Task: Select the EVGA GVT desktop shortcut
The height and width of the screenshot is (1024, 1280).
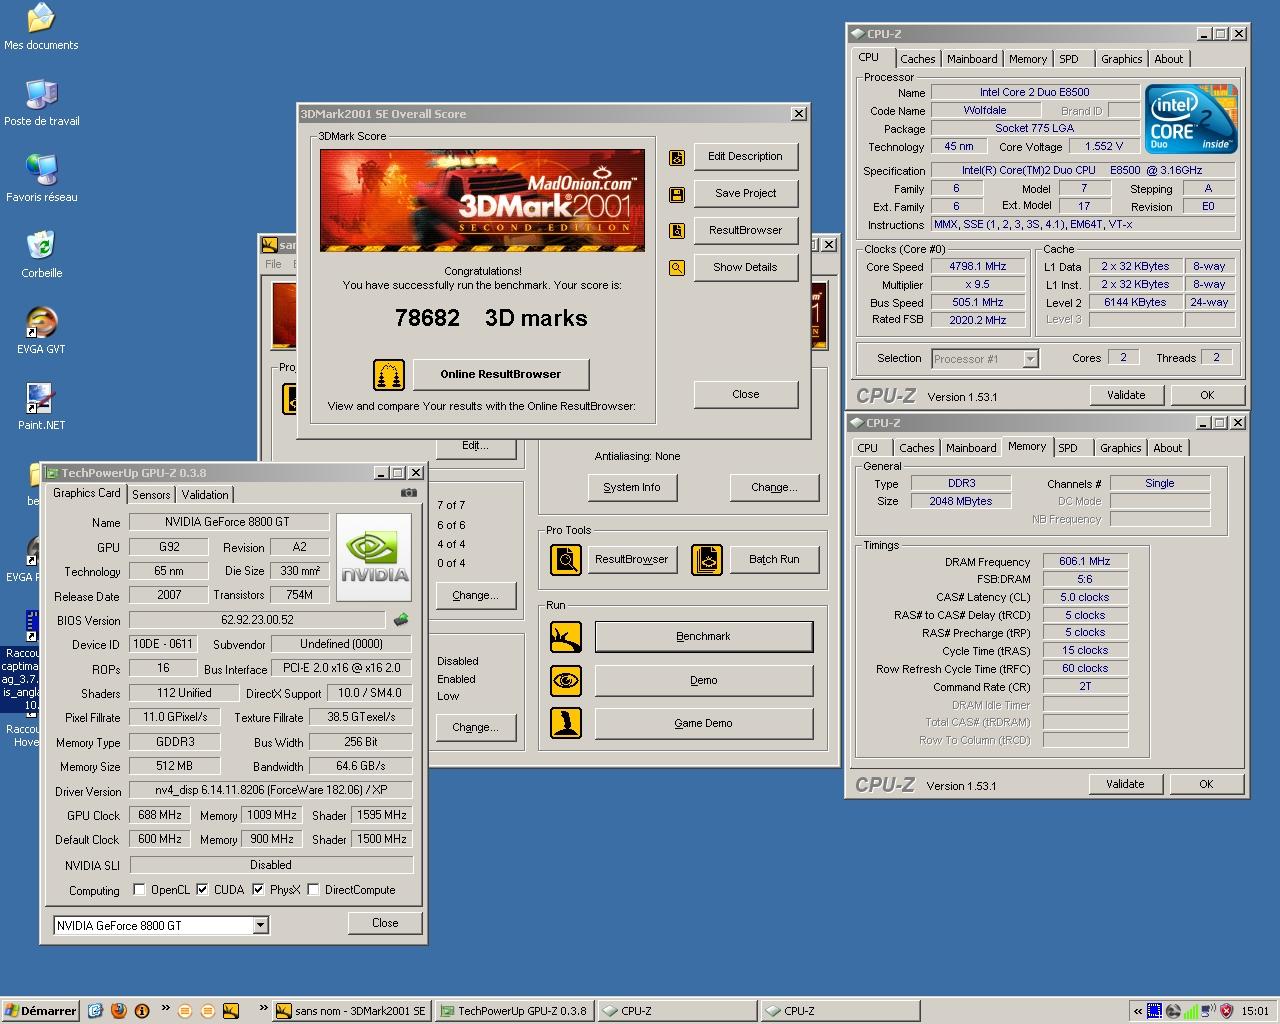Action: pyautogui.click(x=41, y=331)
